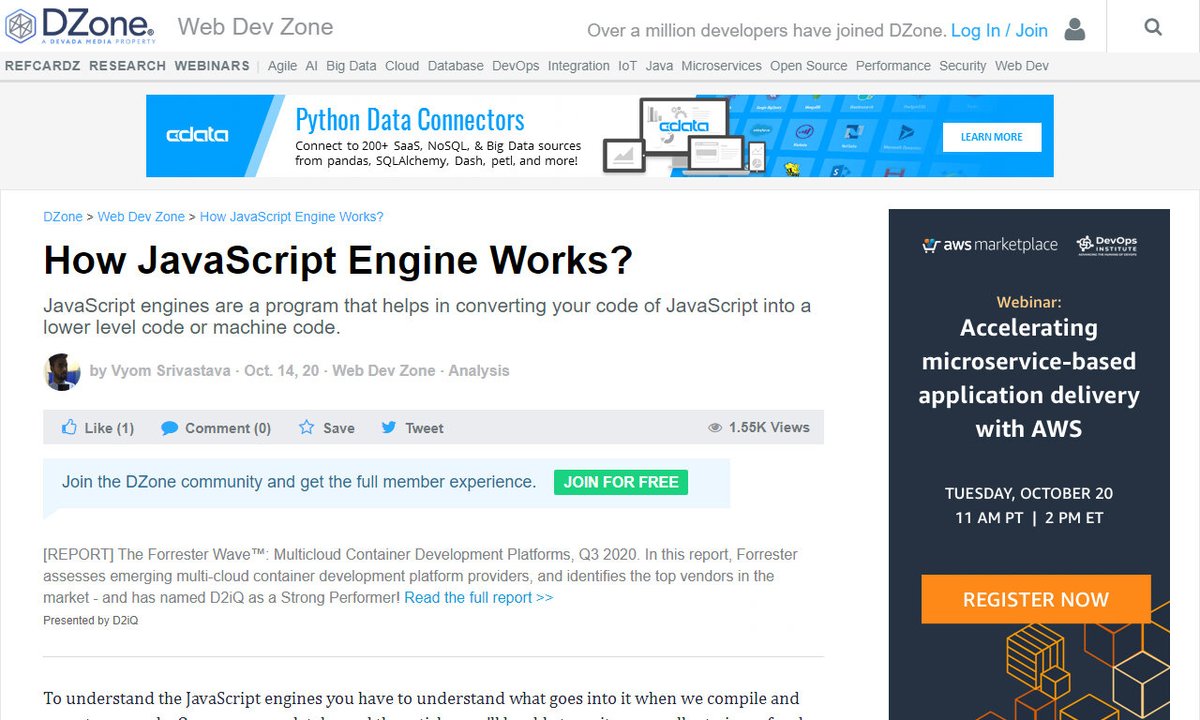Click 'Python Data Connectors' banner heading
The height and width of the screenshot is (720, 1200).
click(410, 120)
